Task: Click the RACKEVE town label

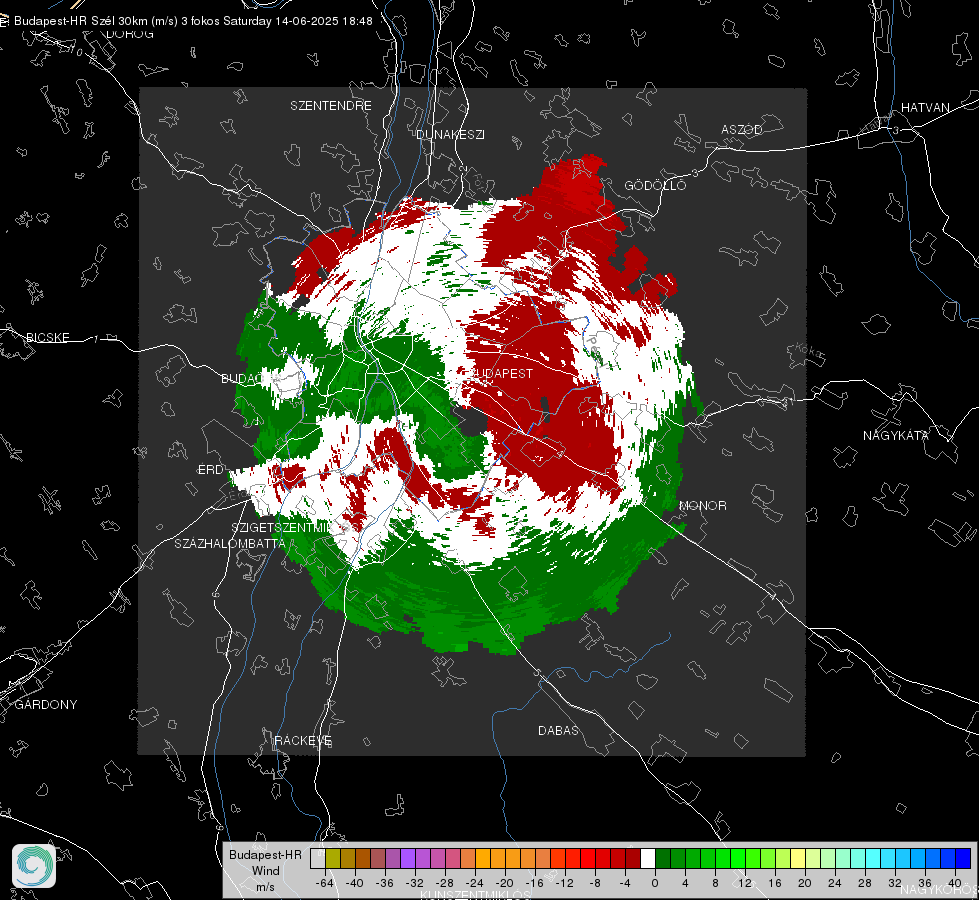Action: coord(303,740)
